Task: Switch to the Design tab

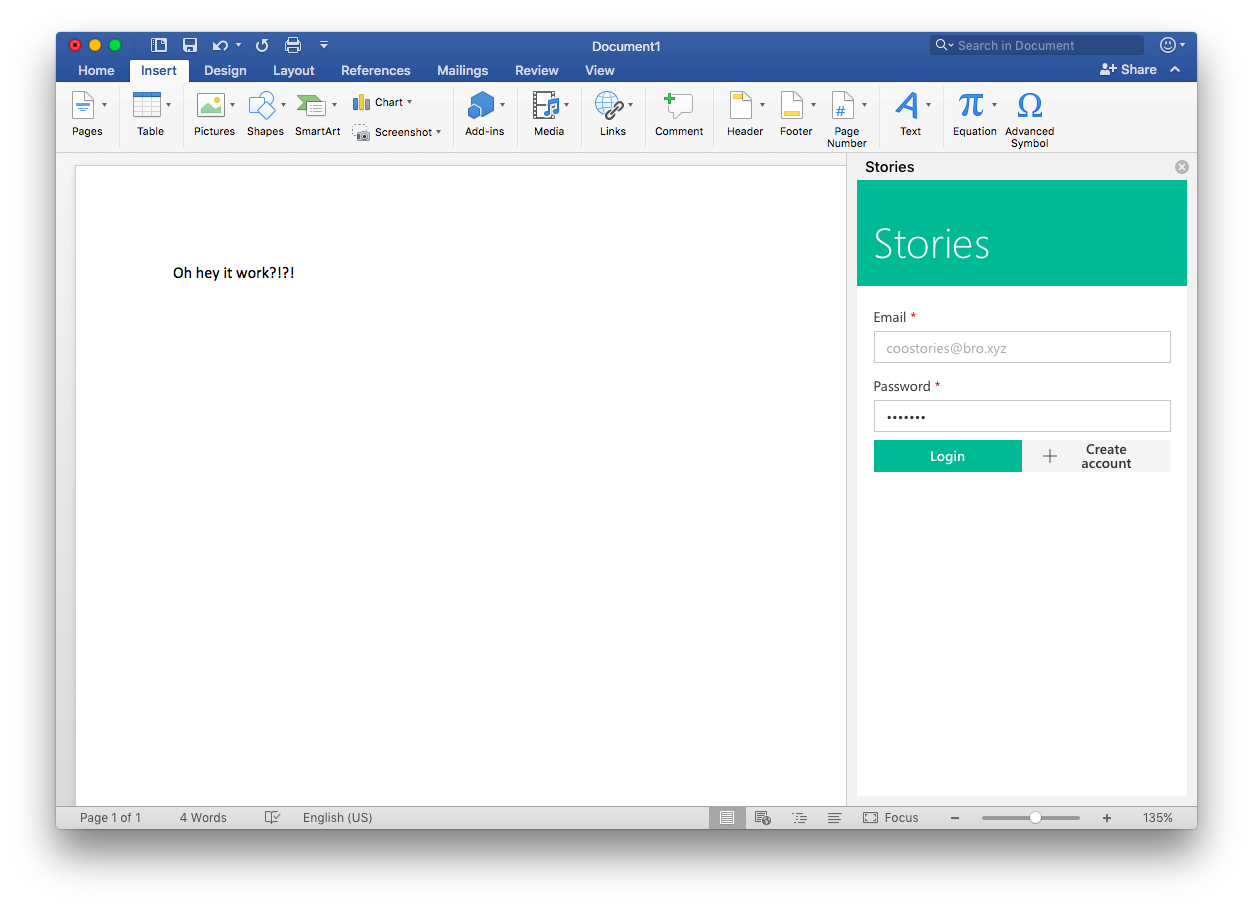Action: click(225, 70)
